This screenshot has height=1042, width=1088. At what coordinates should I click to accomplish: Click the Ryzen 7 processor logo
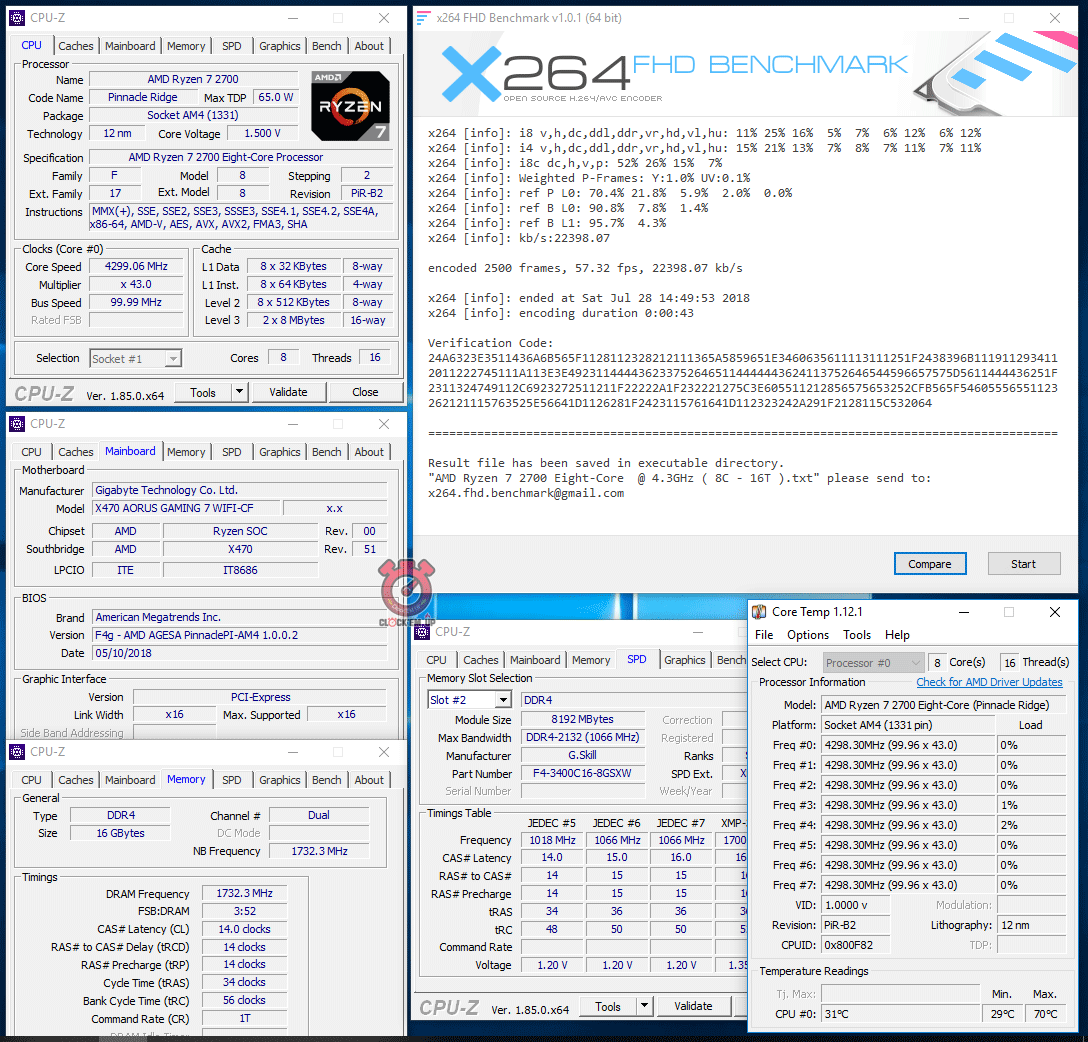click(350, 106)
